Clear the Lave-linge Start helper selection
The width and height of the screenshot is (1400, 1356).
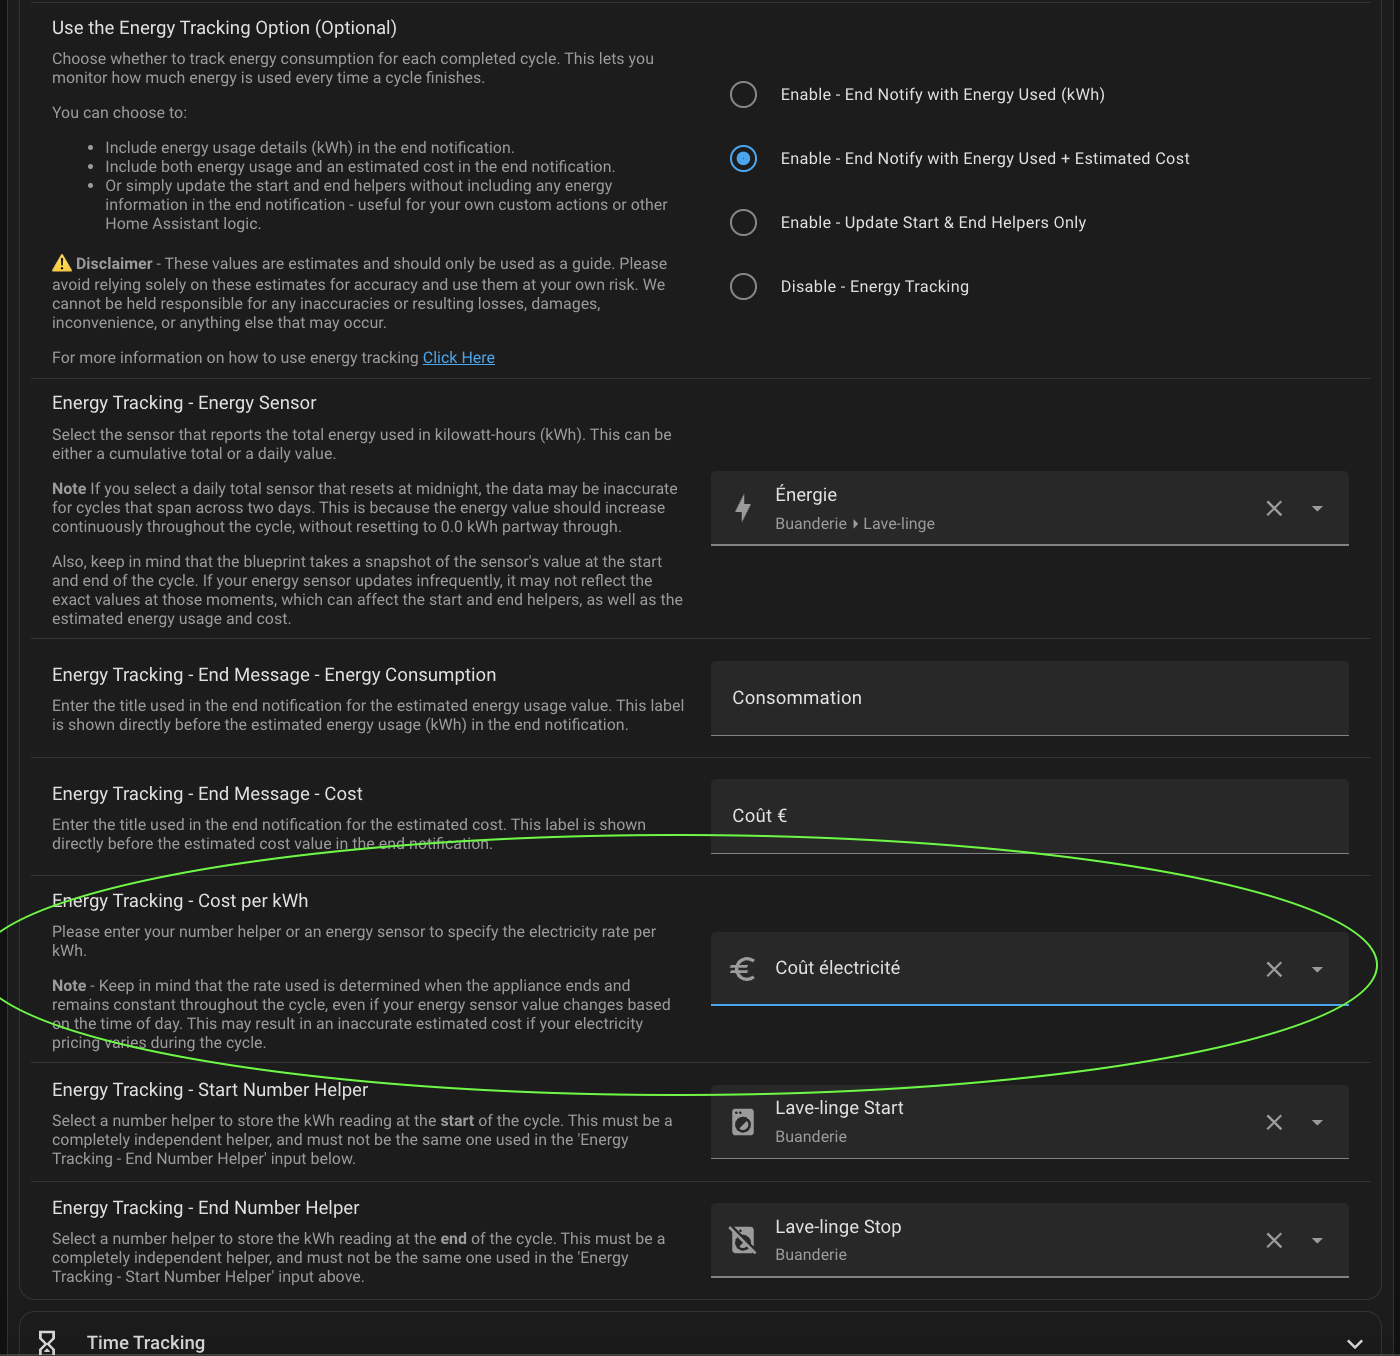[1274, 1122]
